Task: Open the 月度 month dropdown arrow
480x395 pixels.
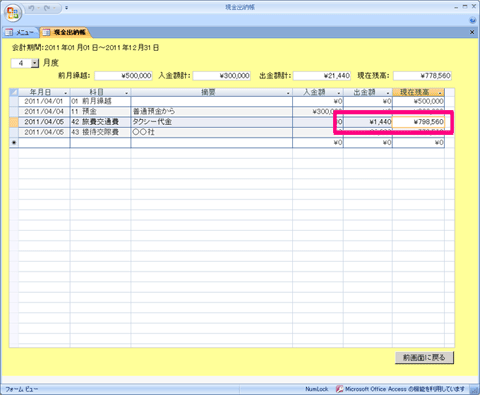Action: pyautogui.click(x=35, y=63)
